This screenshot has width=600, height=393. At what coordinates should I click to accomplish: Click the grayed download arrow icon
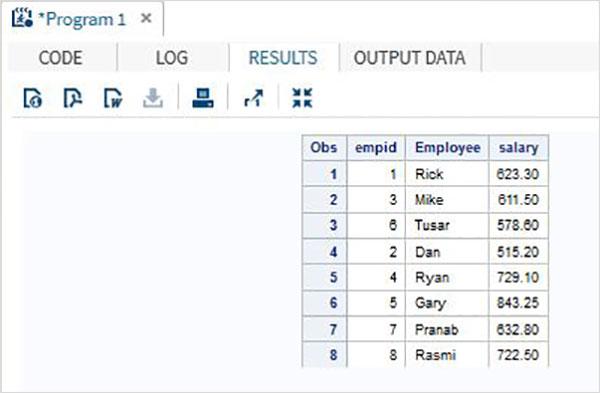pyautogui.click(x=153, y=98)
